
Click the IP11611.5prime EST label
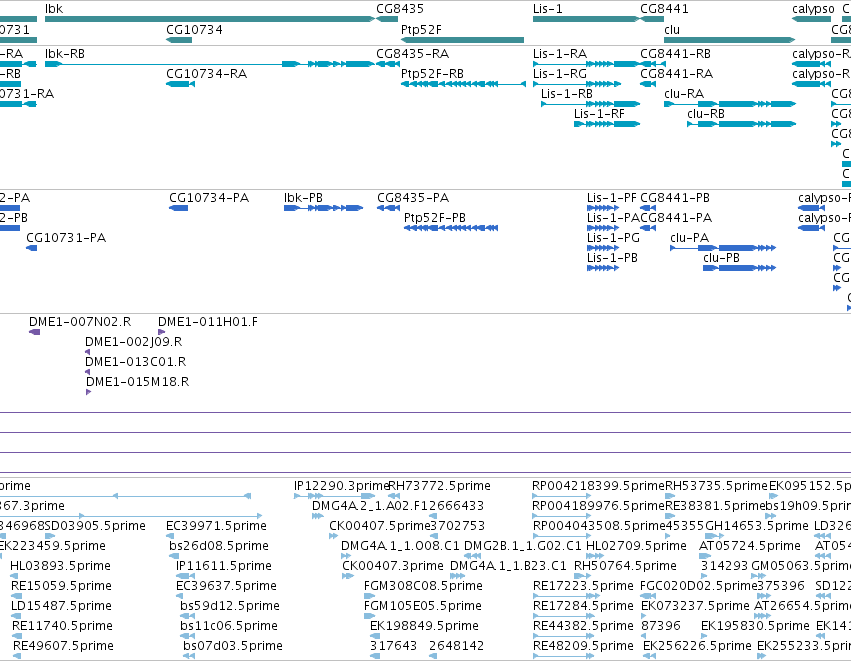pyautogui.click(x=224, y=567)
